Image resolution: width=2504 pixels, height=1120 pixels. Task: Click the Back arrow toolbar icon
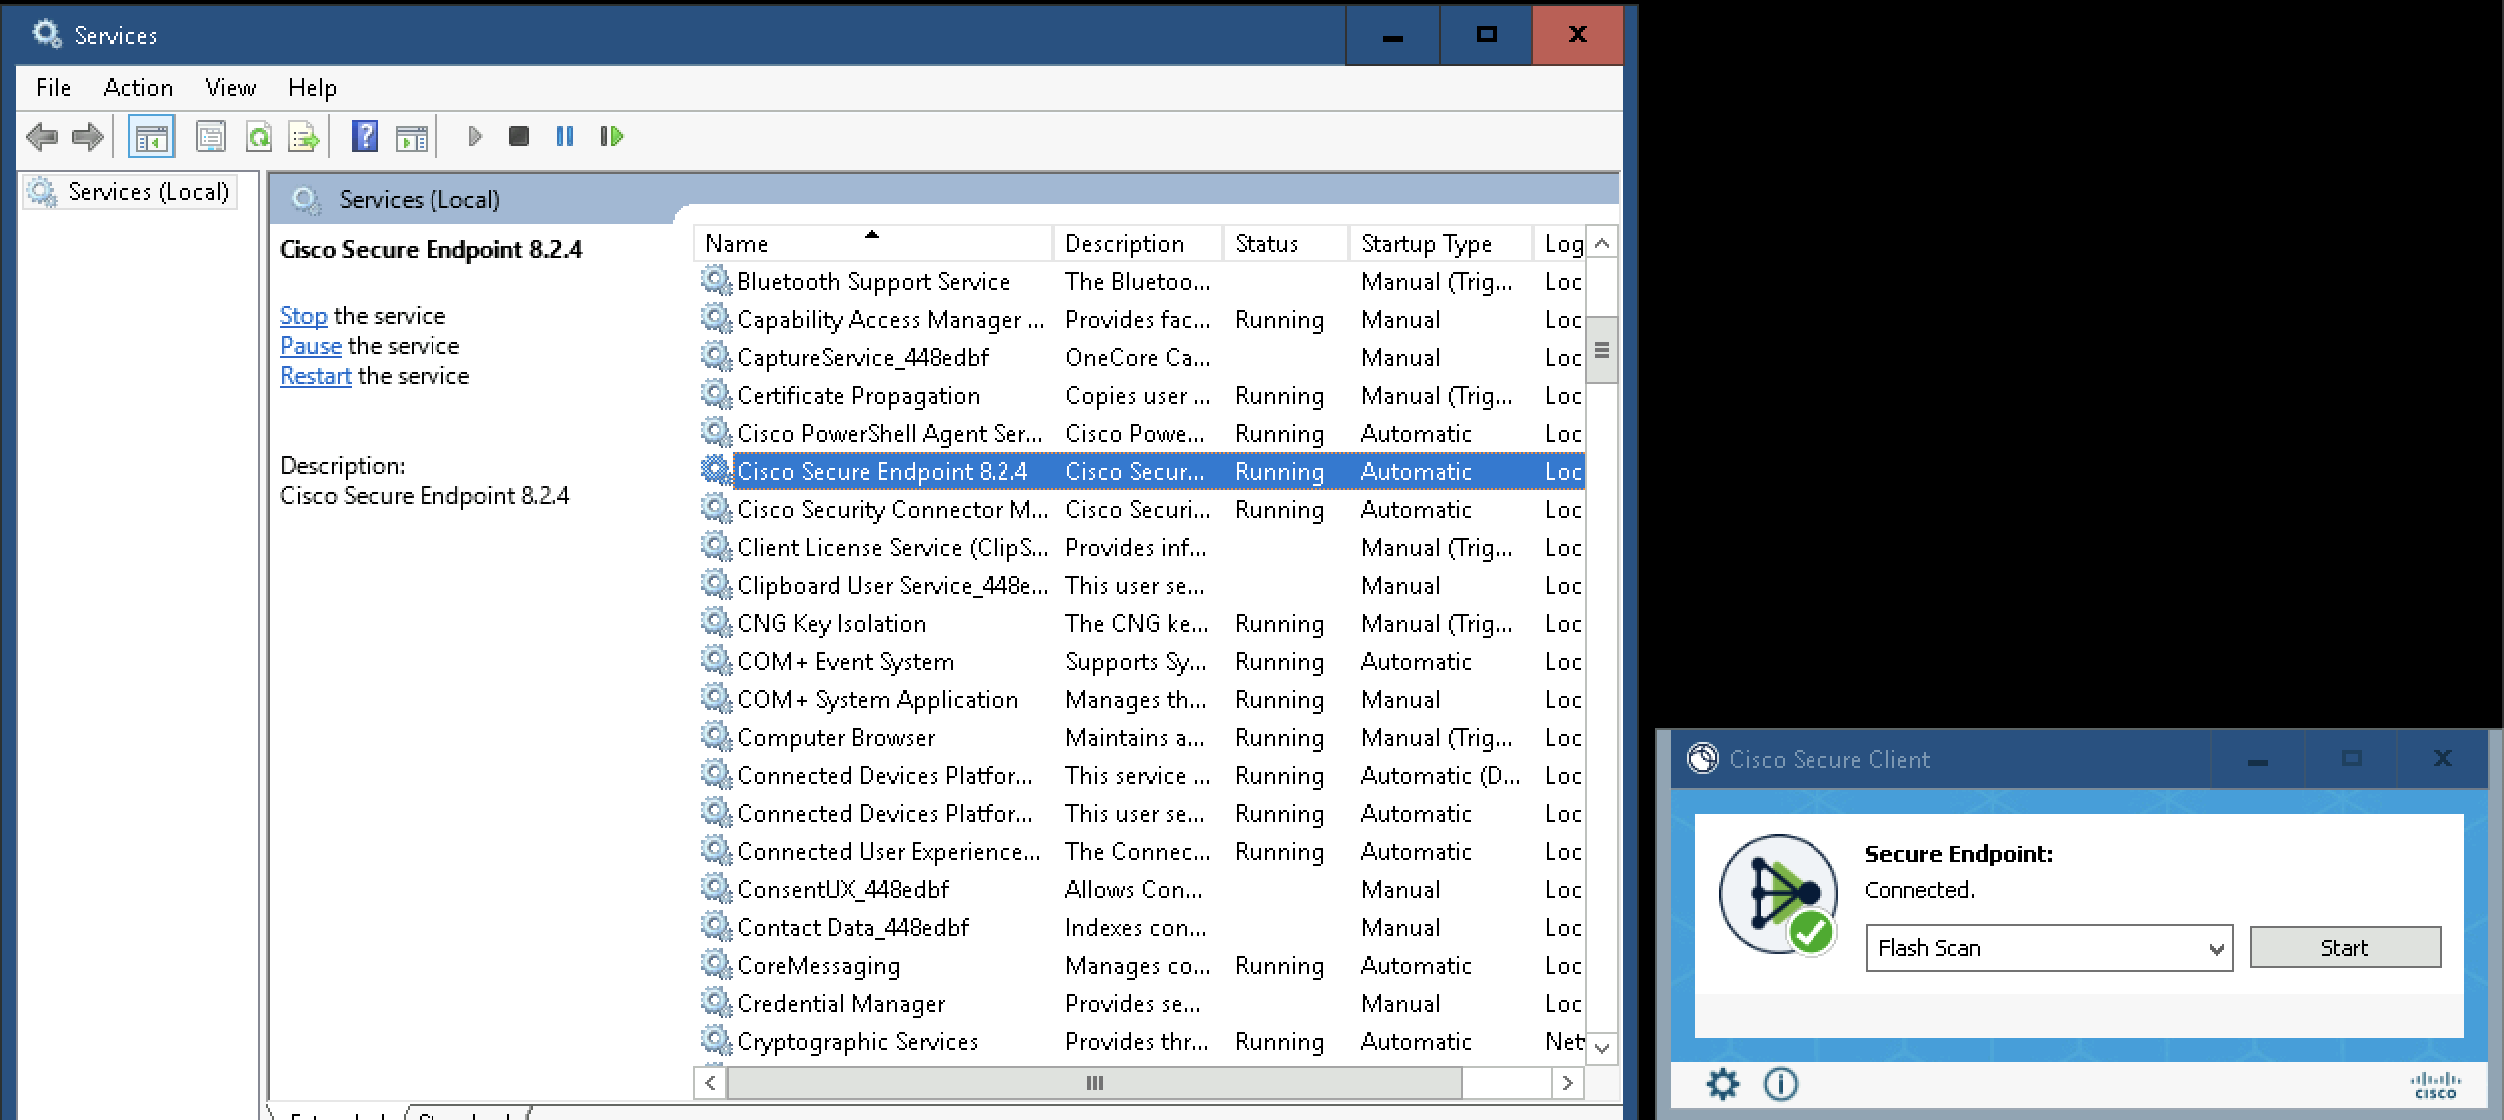pyautogui.click(x=42, y=137)
